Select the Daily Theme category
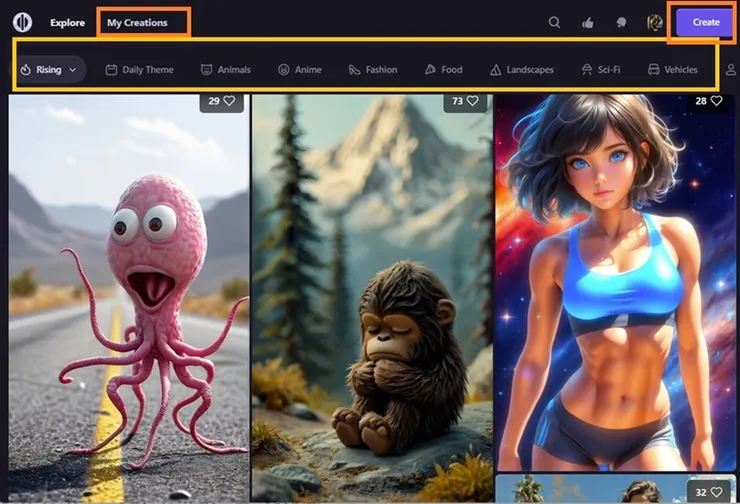 pos(140,70)
